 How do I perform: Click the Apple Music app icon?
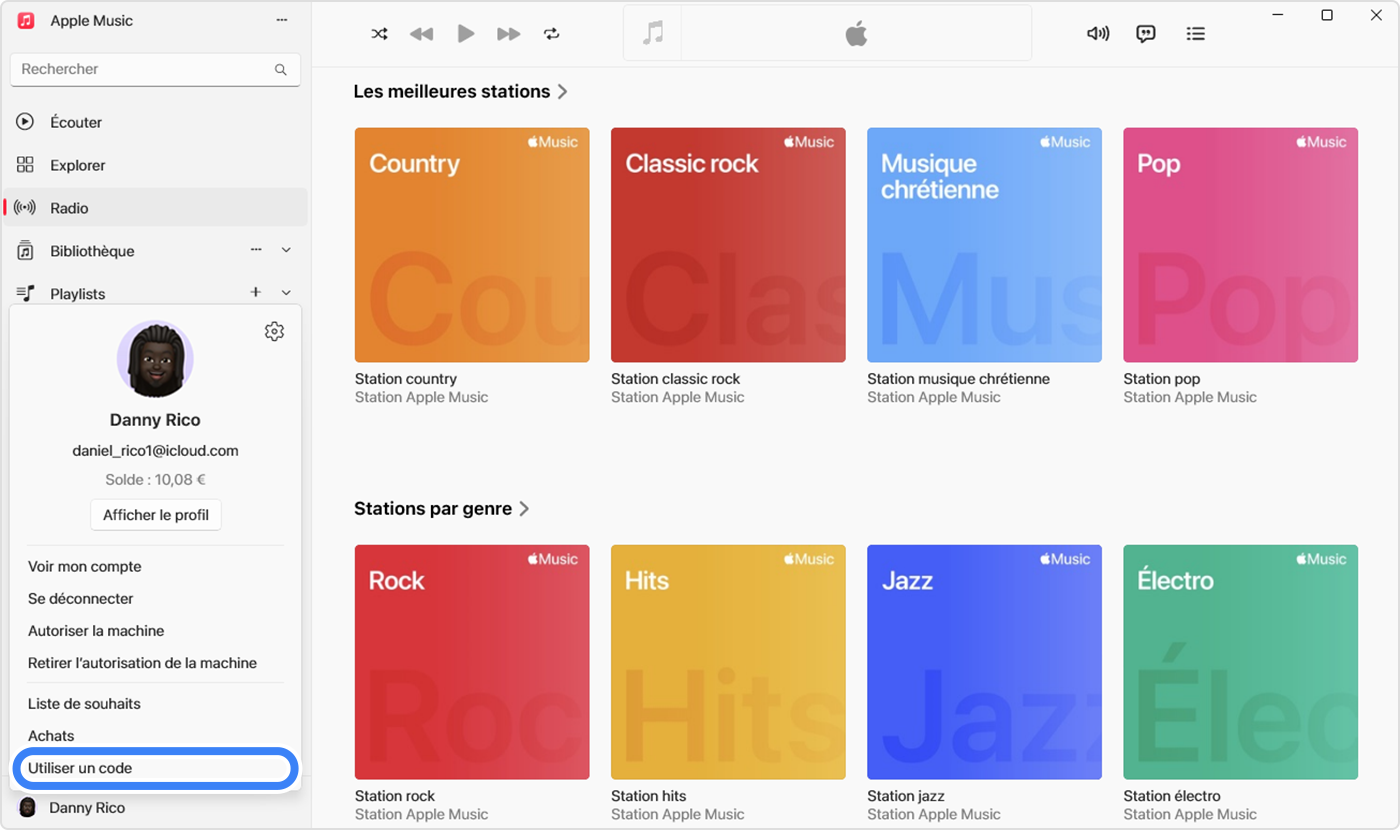[x=24, y=19]
